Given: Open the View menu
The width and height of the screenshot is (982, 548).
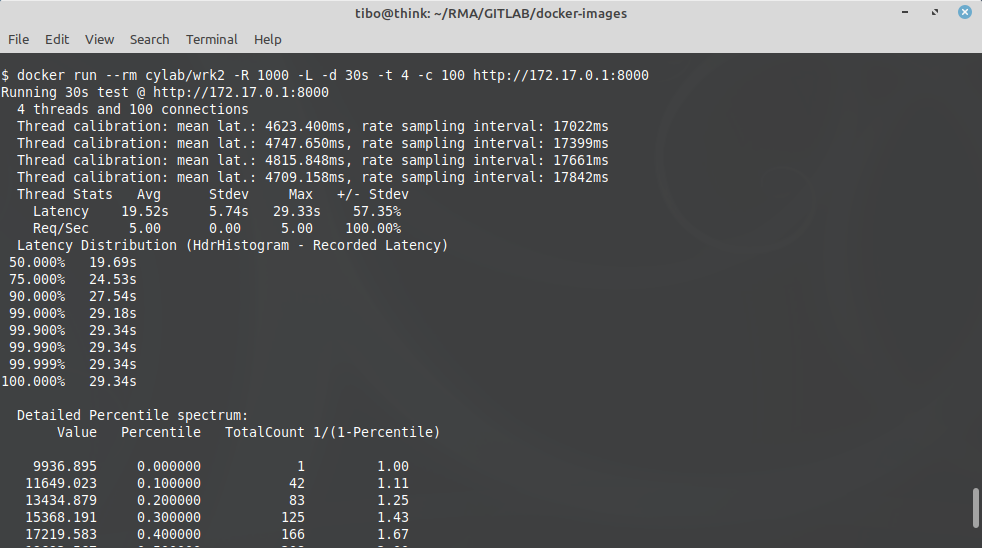Looking at the screenshot, I should (99, 40).
